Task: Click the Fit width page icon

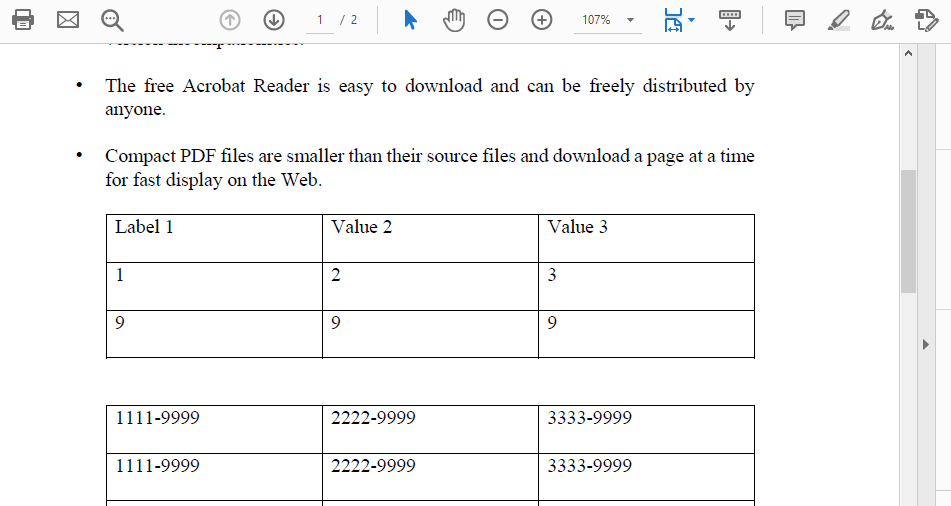Action: pyautogui.click(x=673, y=20)
